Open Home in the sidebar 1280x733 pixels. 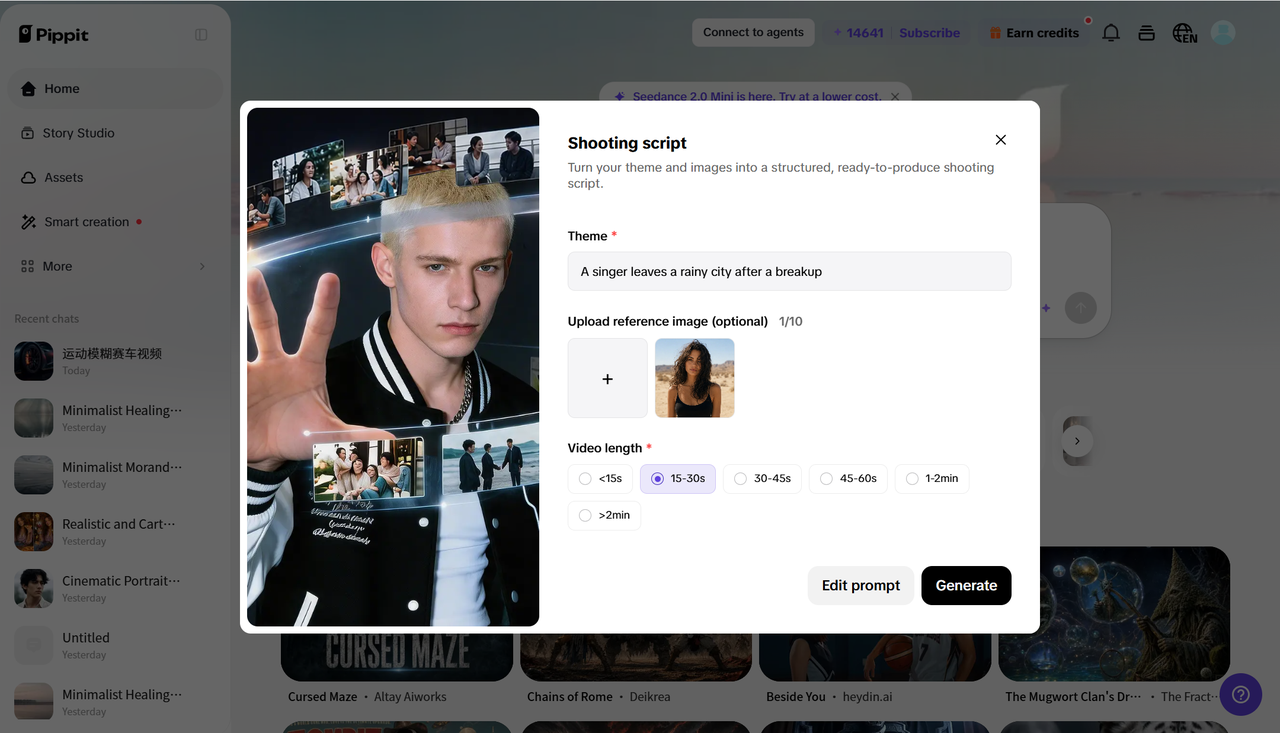115,89
